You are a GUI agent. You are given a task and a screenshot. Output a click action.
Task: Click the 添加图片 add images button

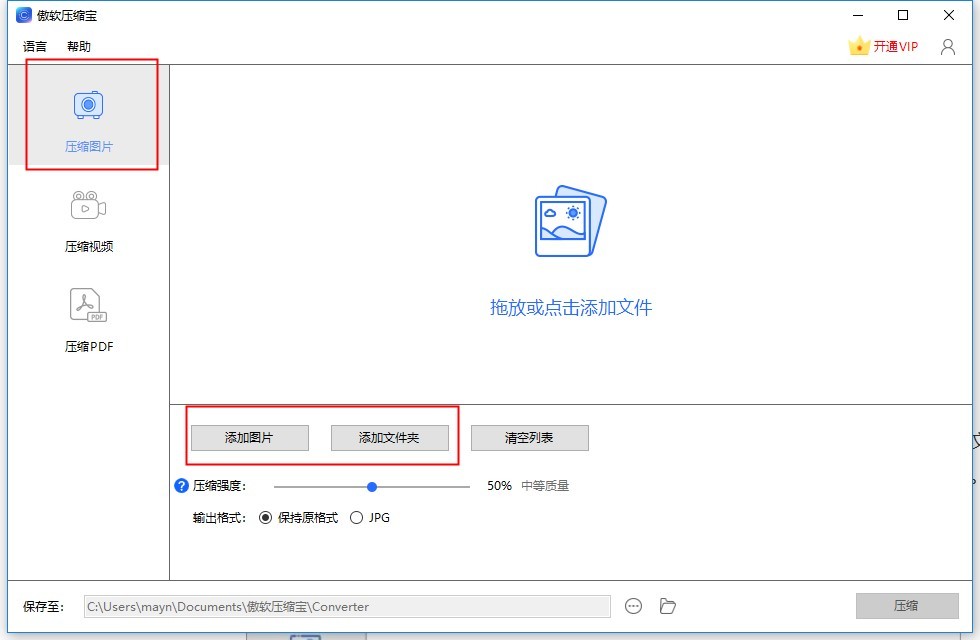(249, 437)
